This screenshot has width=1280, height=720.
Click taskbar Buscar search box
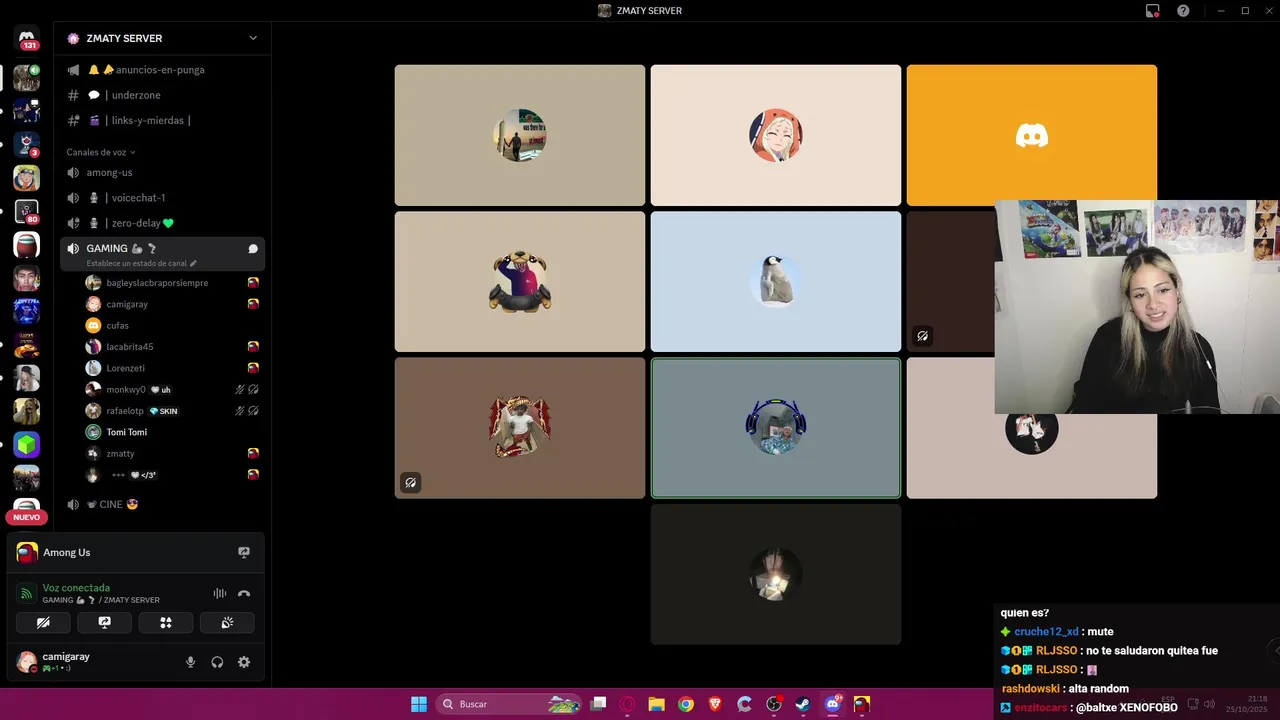pos(510,704)
